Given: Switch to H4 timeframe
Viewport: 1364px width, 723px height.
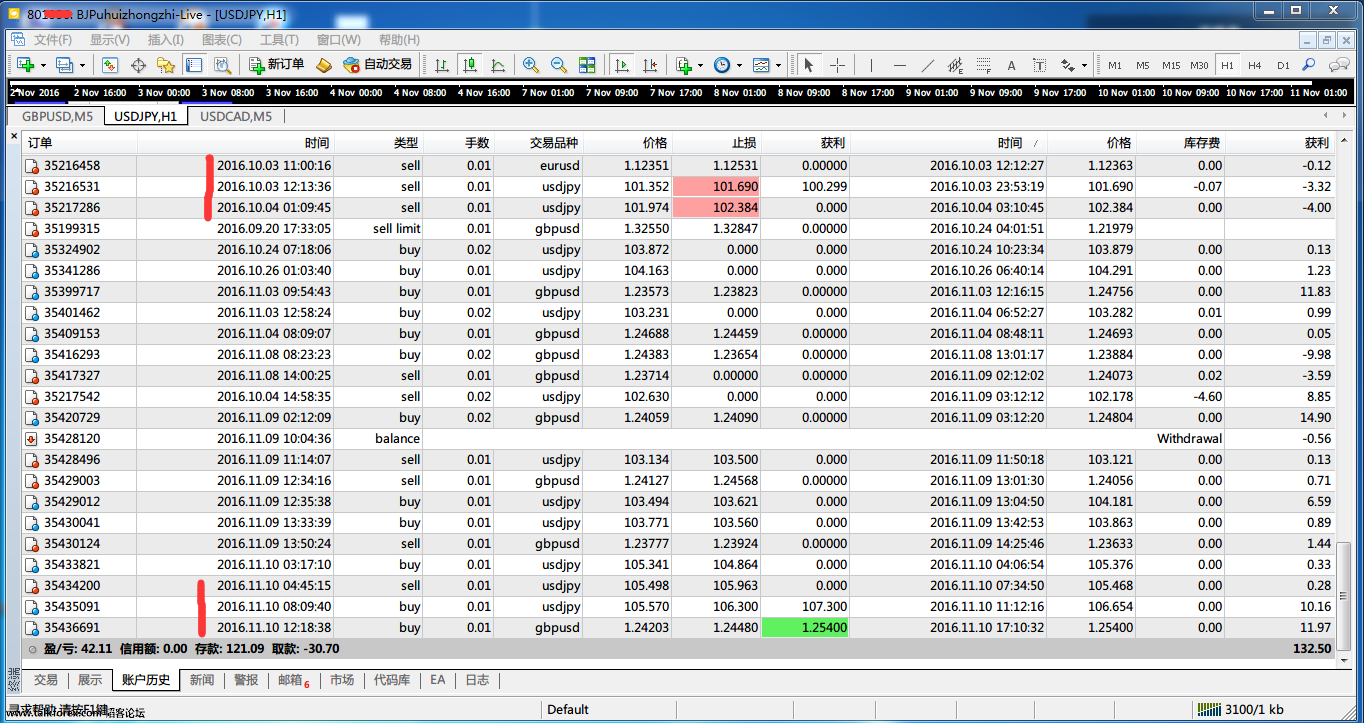Looking at the screenshot, I should [1255, 65].
